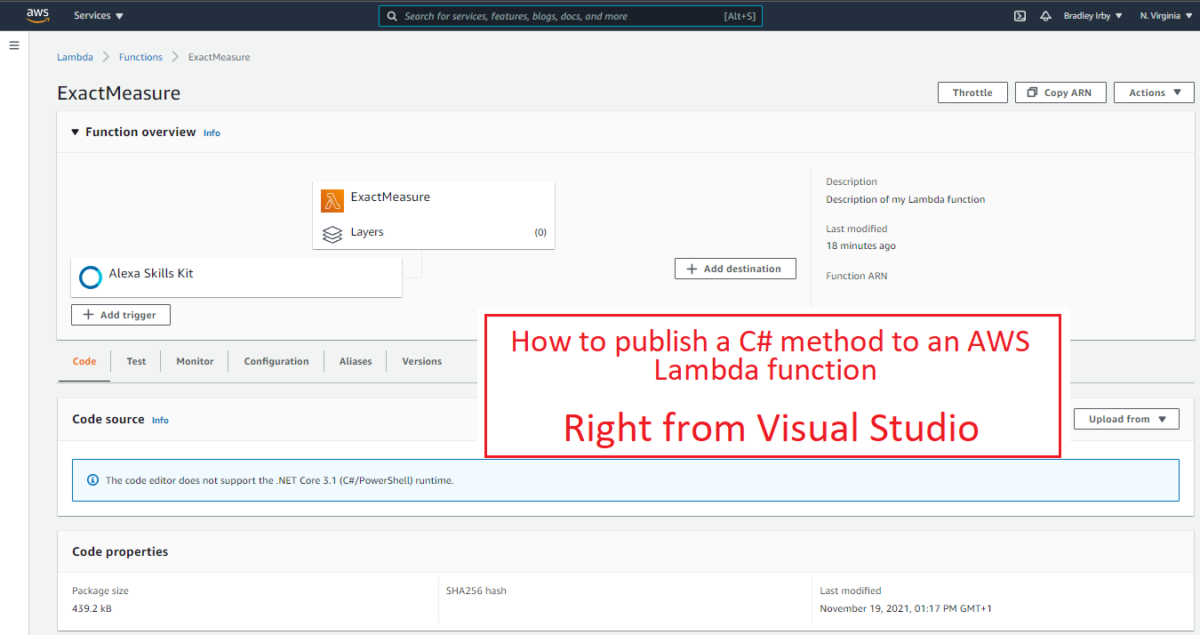Click the Copy ARN button
Image resolution: width=1200 pixels, height=635 pixels.
[1060, 92]
